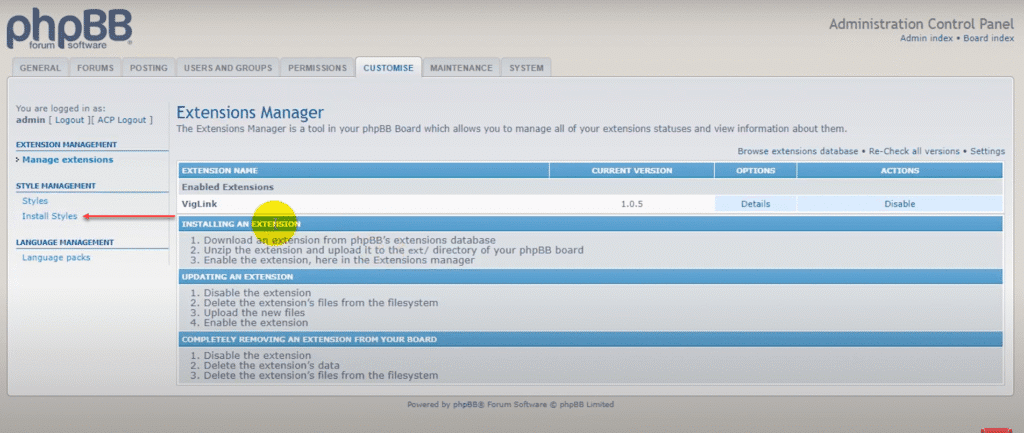This screenshot has height=433, width=1024.
Task: Click Install Styles in sidebar
Action: coord(50,216)
